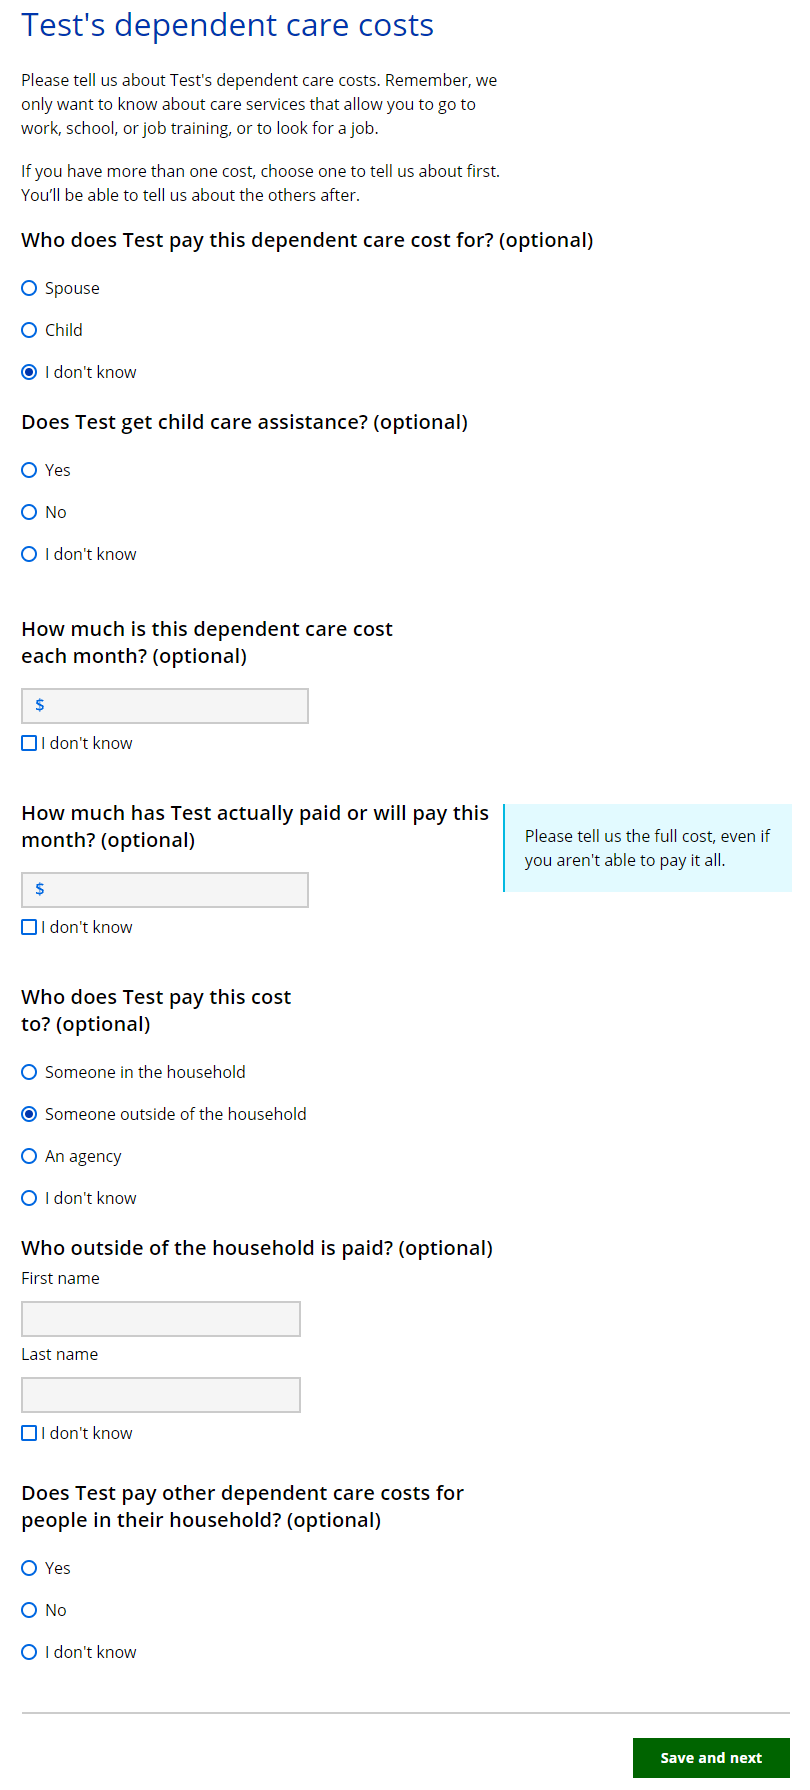The image size is (810, 1790).
Task: Select No for other dependent care costs
Action: click(30, 1610)
